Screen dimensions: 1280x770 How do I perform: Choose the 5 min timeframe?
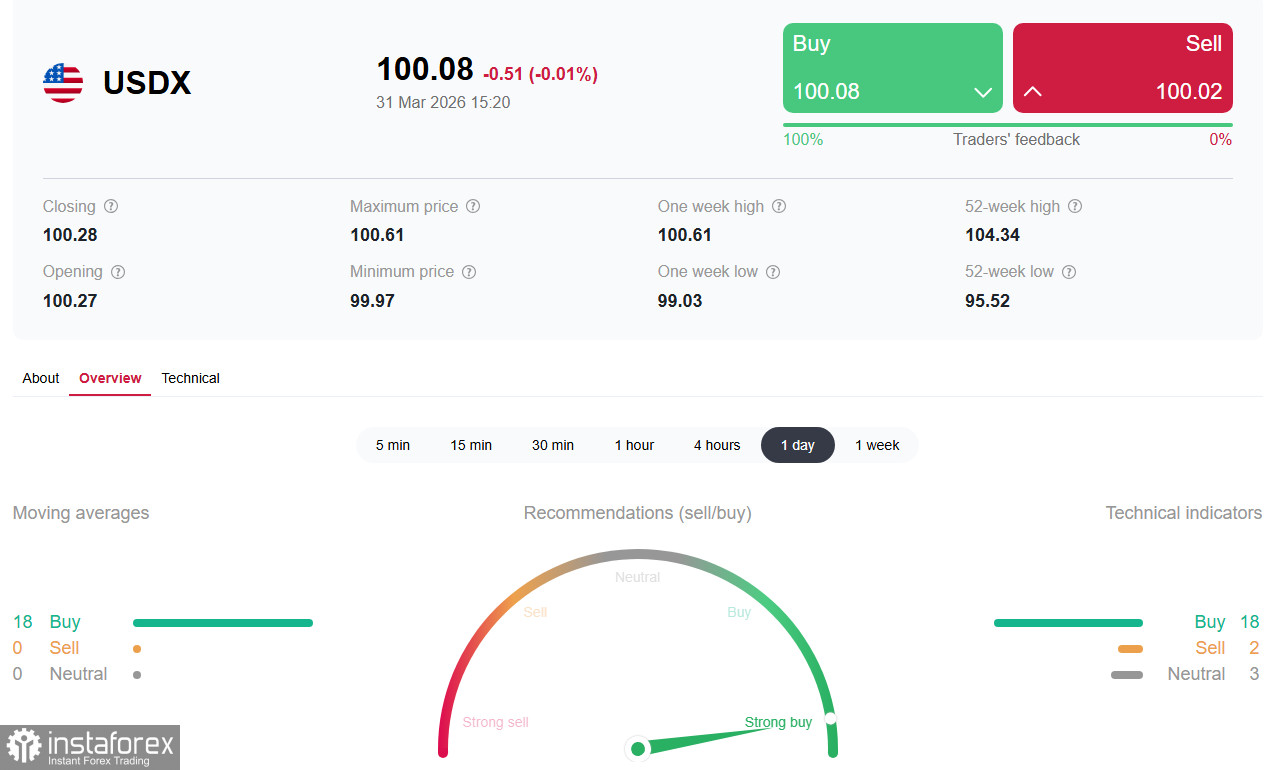click(393, 445)
